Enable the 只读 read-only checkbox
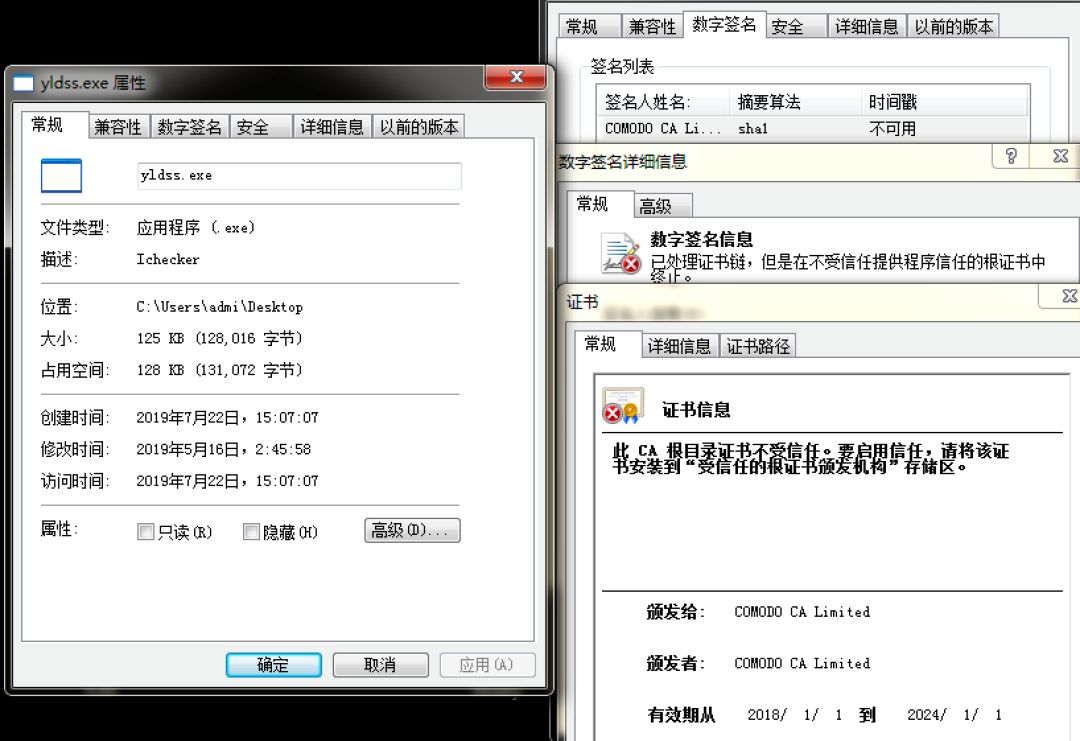Screen dimensions: 1080x741 pos(146,532)
